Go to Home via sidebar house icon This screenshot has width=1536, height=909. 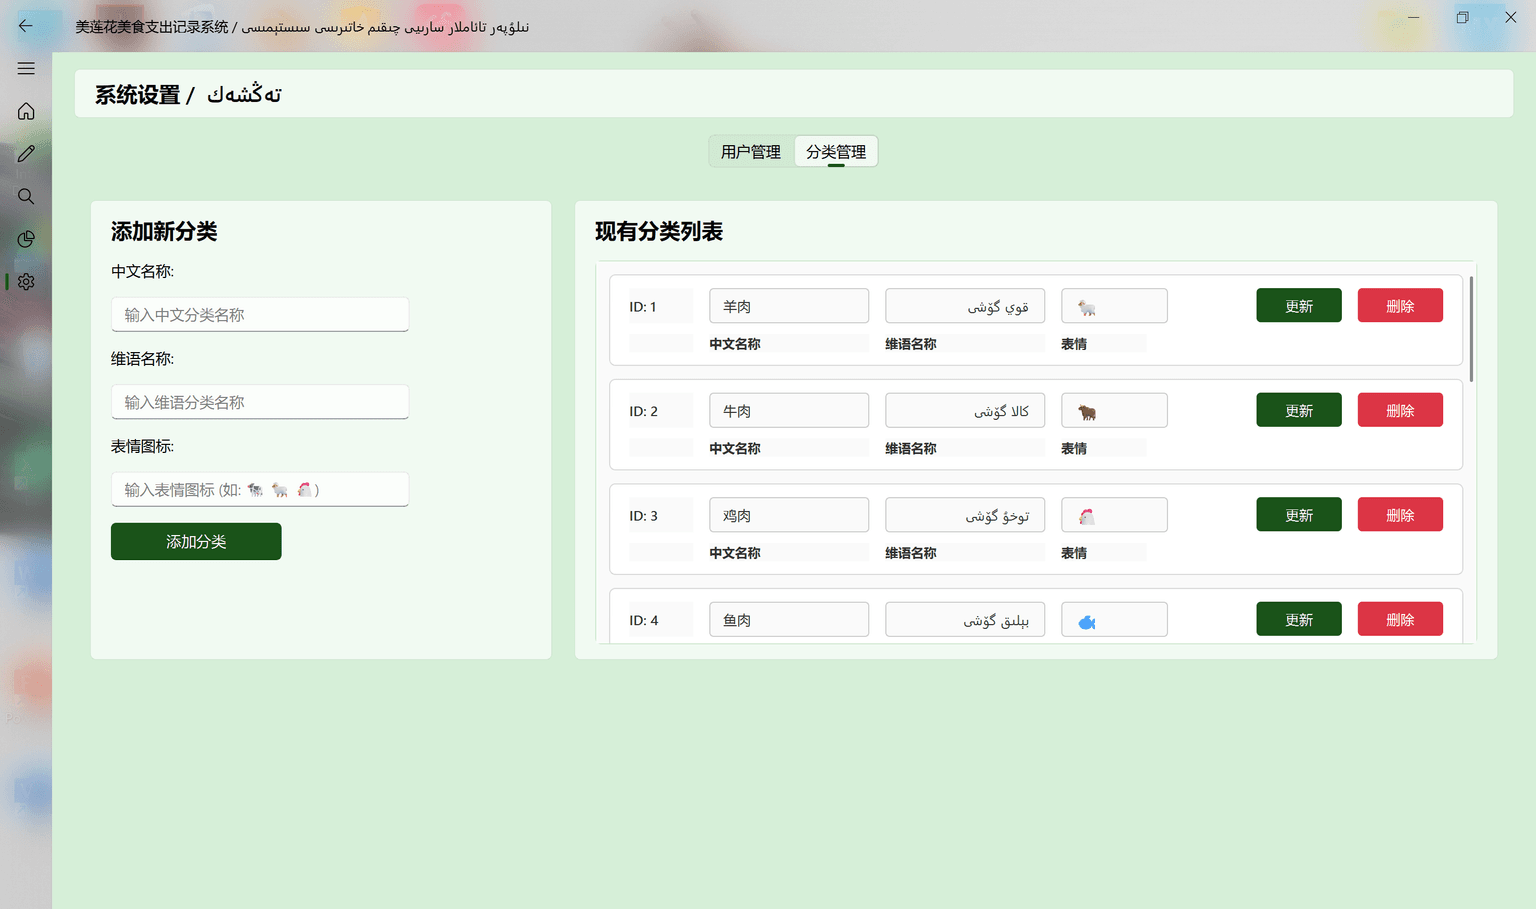coord(26,111)
